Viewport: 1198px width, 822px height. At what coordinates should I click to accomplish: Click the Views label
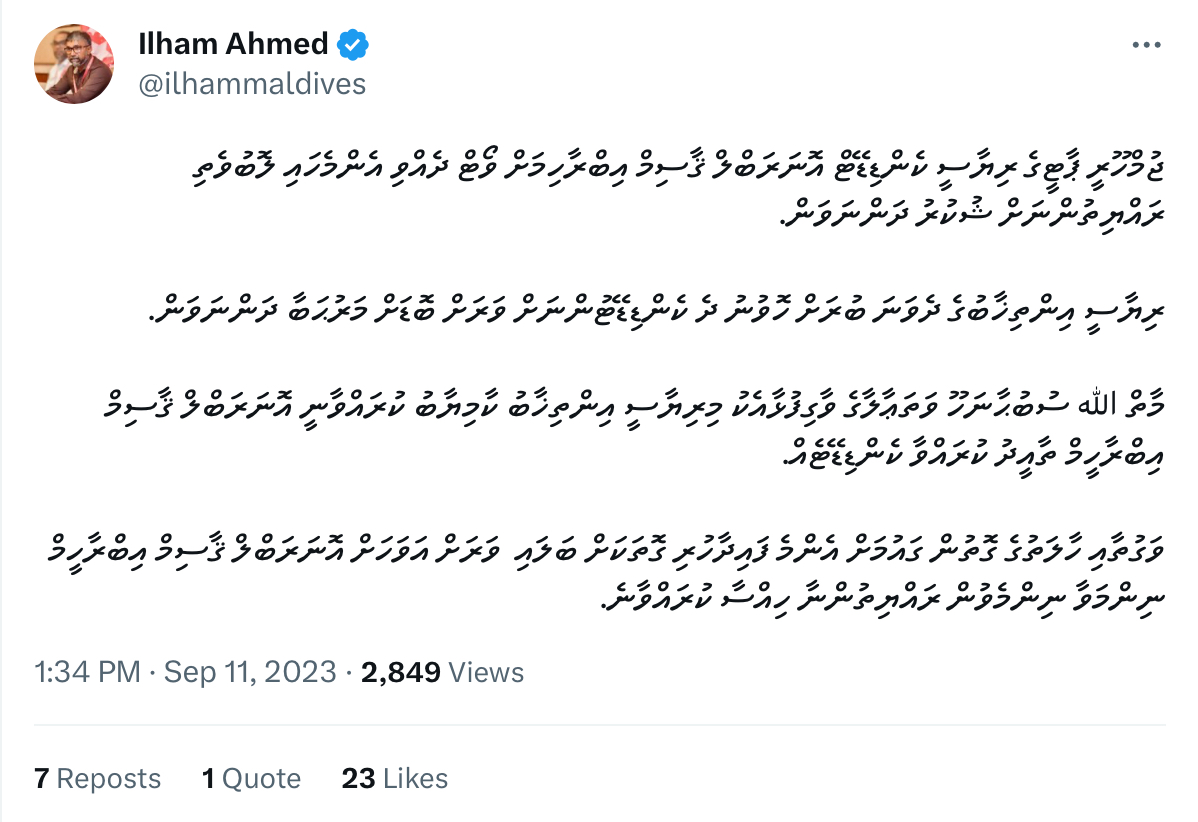click(x=487, y=672)
